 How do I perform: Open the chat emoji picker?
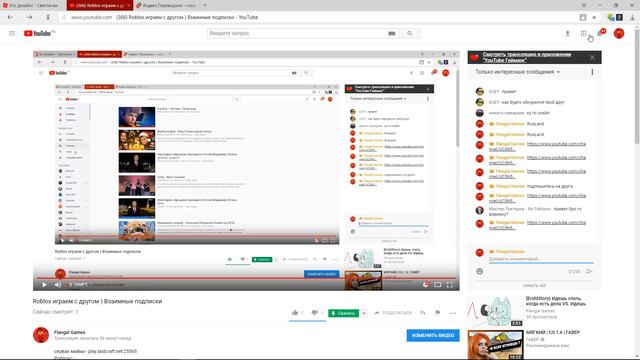coord(480,271)
